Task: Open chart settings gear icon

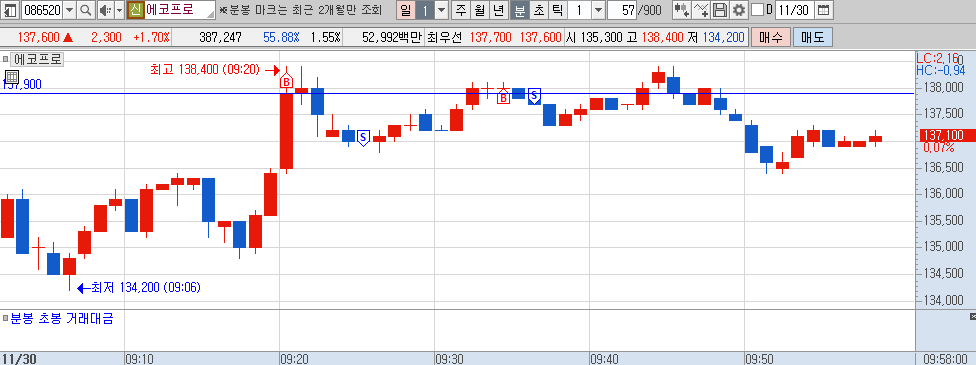Action: [738, 10]
